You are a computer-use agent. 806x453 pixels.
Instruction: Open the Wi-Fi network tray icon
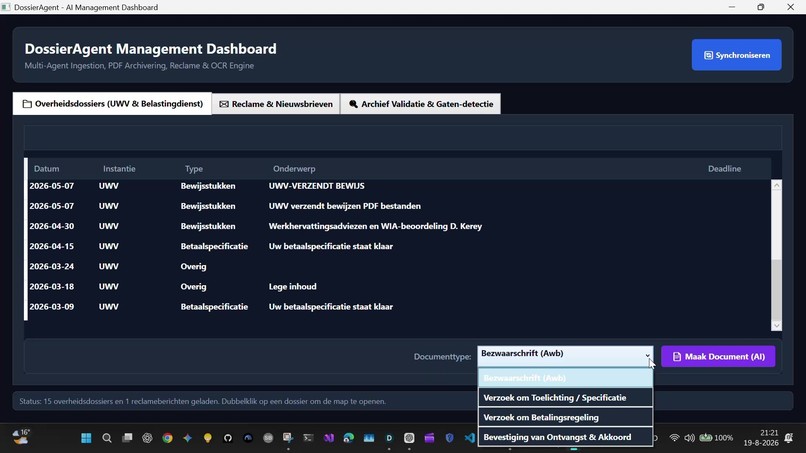click(674, 438)
